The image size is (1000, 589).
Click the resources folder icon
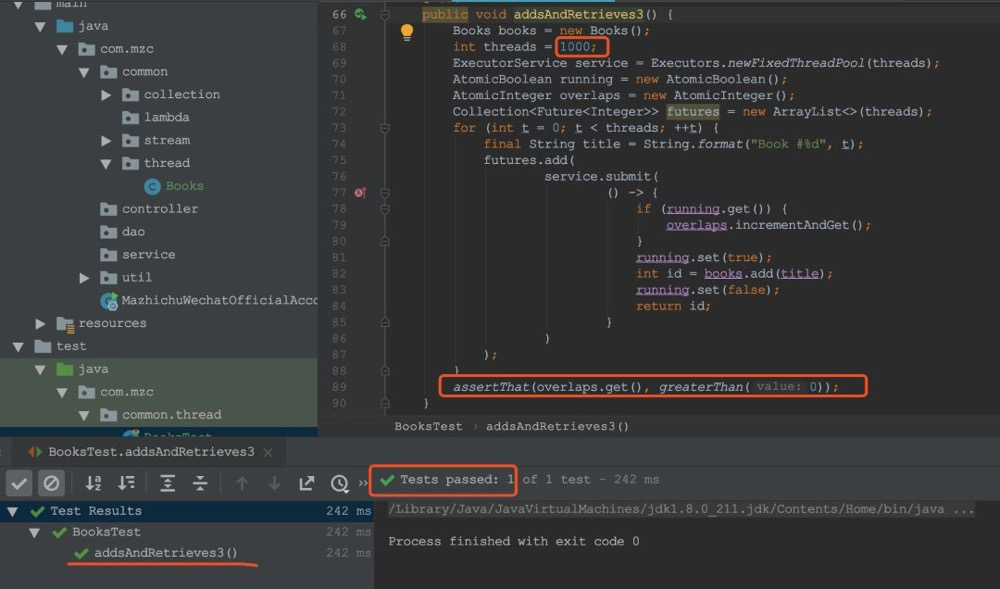point(65,324)
